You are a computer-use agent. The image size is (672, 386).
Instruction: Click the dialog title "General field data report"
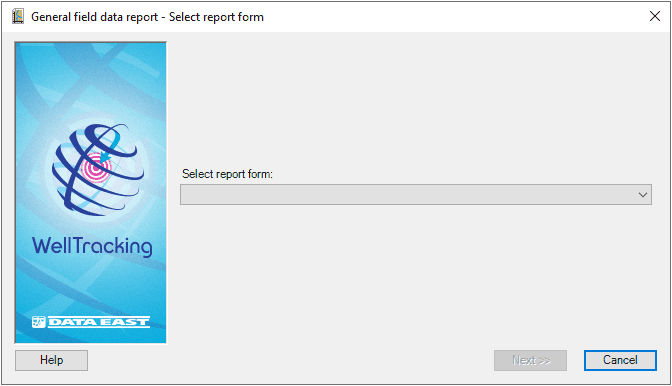(x=95, y=17)
